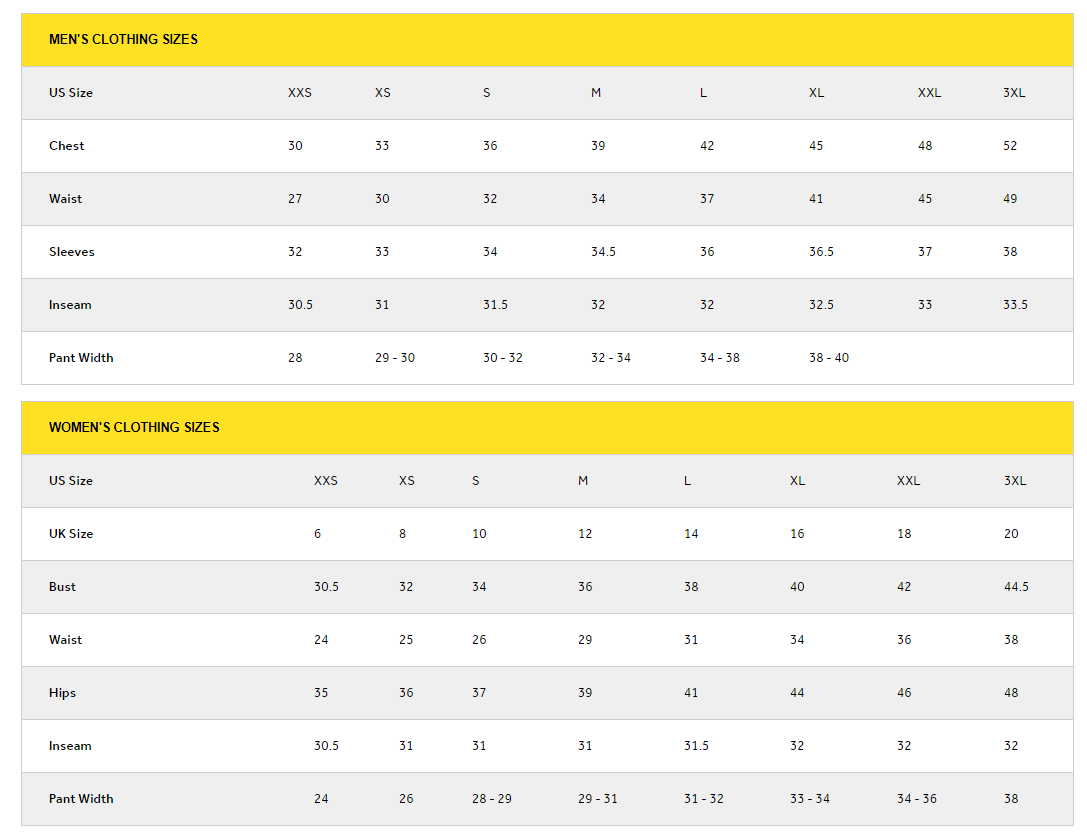Click the Women's Bust row label
The width and height of the screenshot is (1087, 837).
tap(62, 587)
